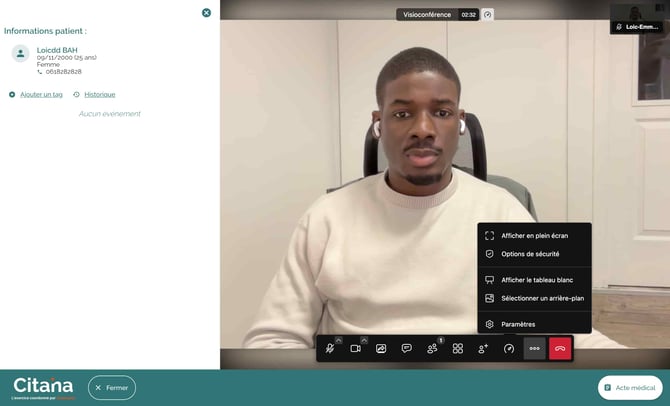670x406 pixels.
Task: Select Afficher en plein écran
Action: tap(534, 236)
